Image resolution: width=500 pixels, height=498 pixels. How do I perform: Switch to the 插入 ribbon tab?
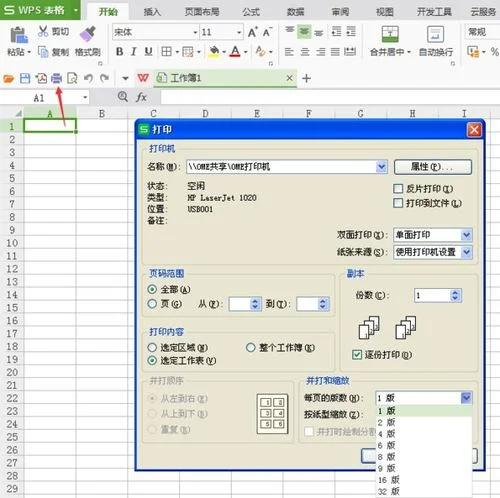click(x=152, y=12)
